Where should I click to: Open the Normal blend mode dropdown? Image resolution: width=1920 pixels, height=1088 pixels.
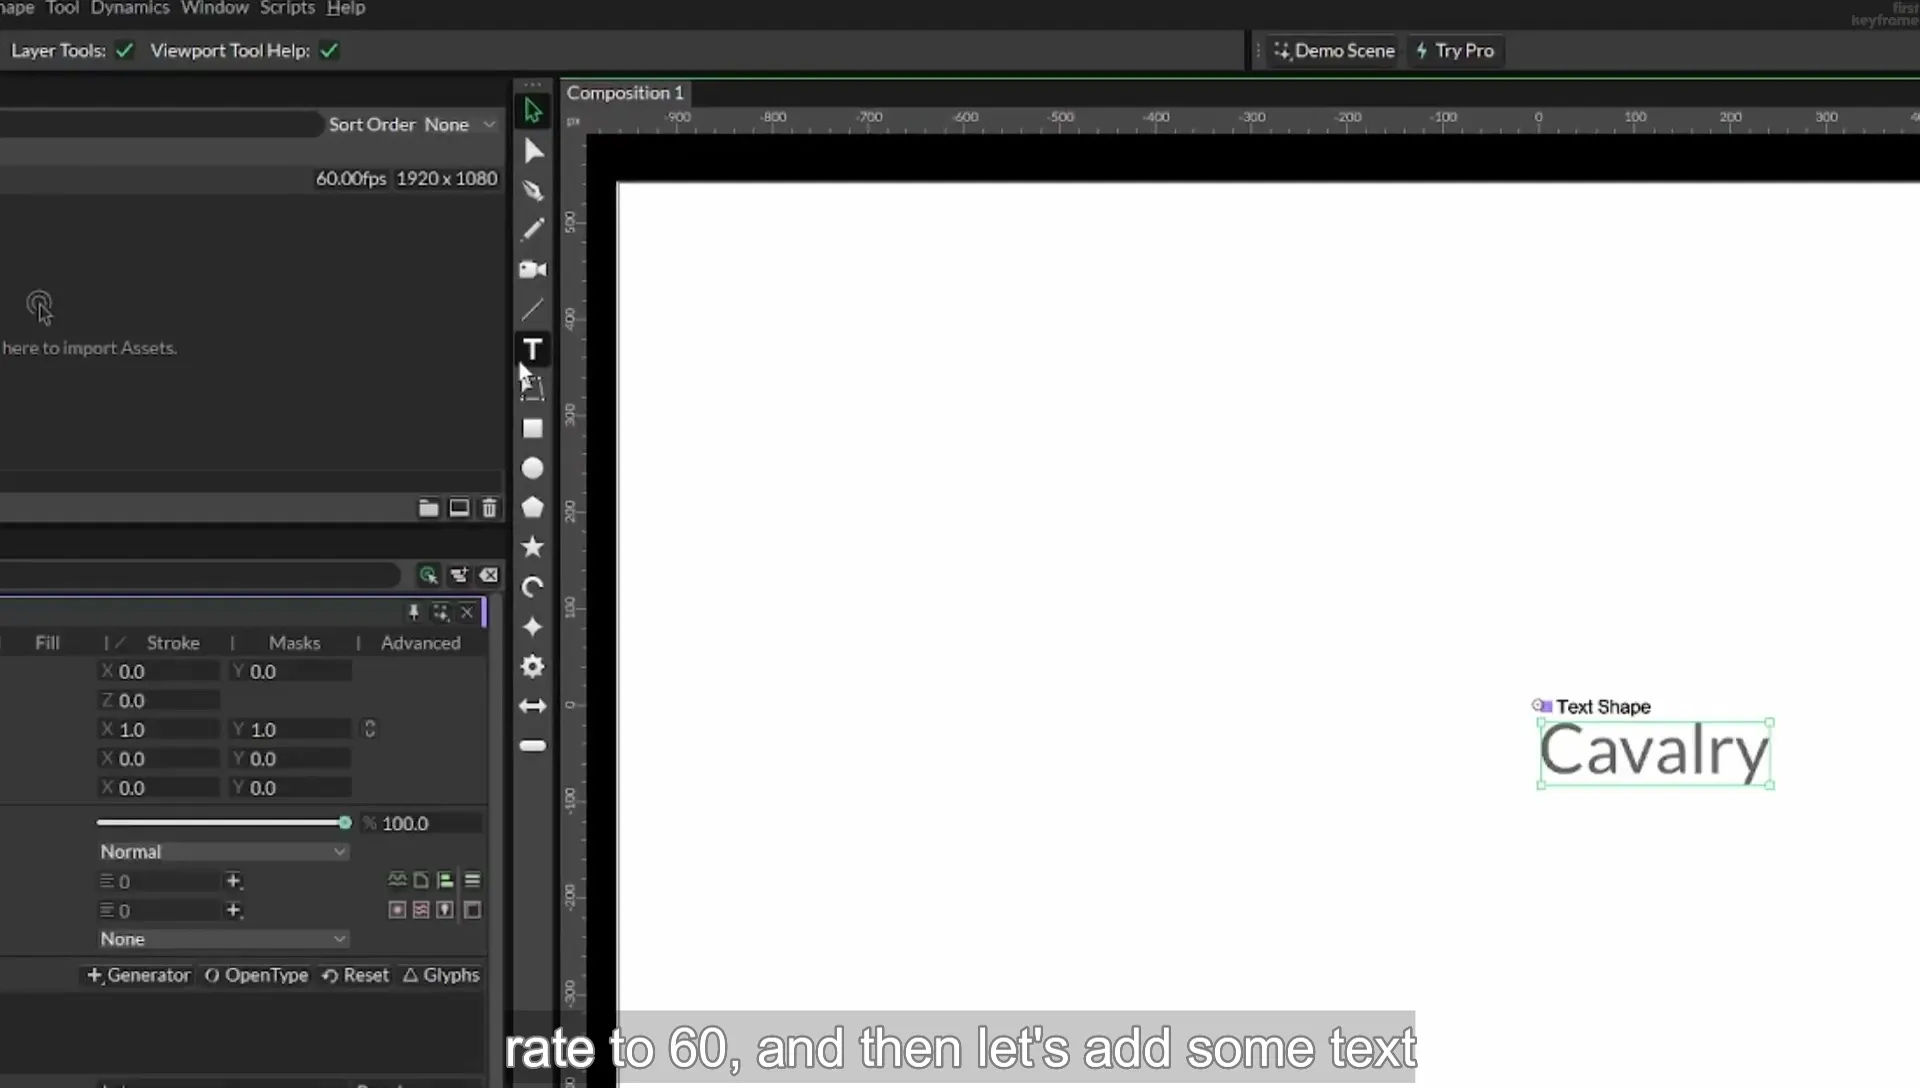tap(223, 852)
